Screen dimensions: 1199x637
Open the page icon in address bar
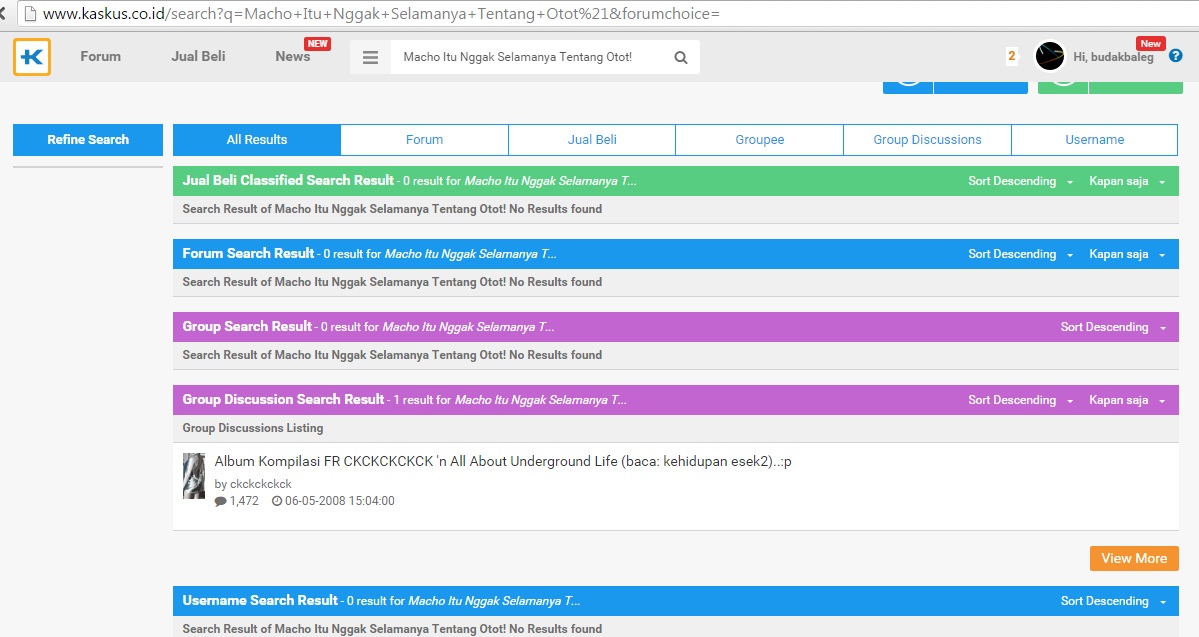[31, 14]
